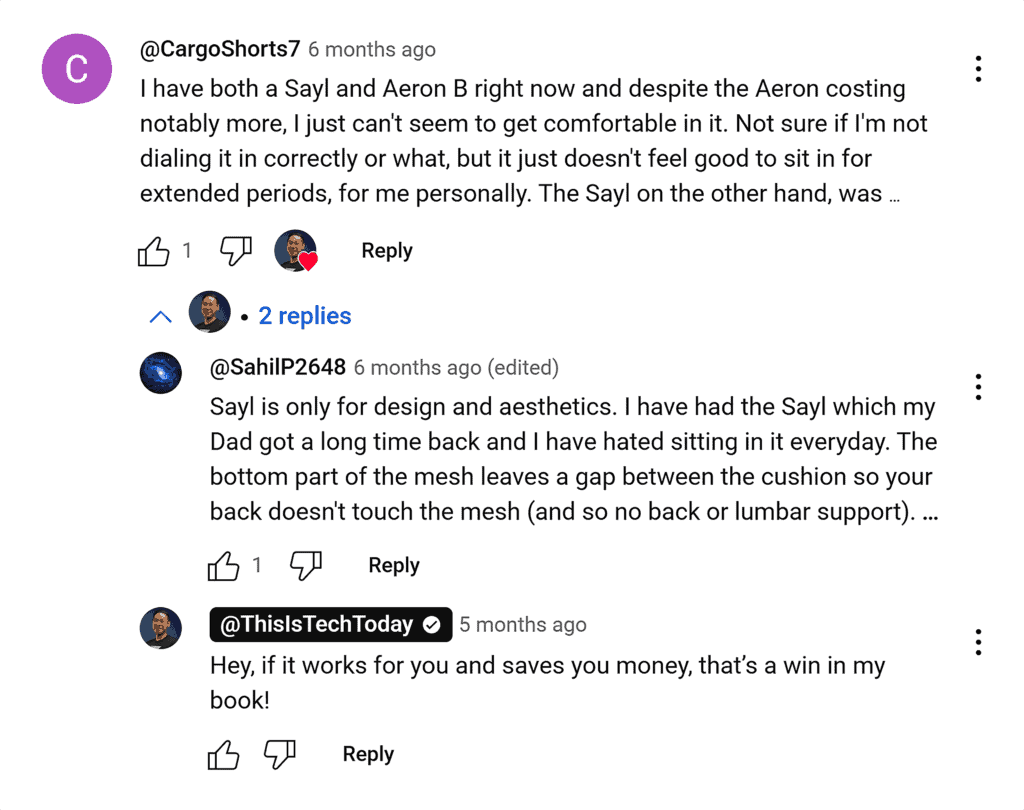
Task: Thumbs up the @ThisIsTechToday reply
Action: [222, 755]
